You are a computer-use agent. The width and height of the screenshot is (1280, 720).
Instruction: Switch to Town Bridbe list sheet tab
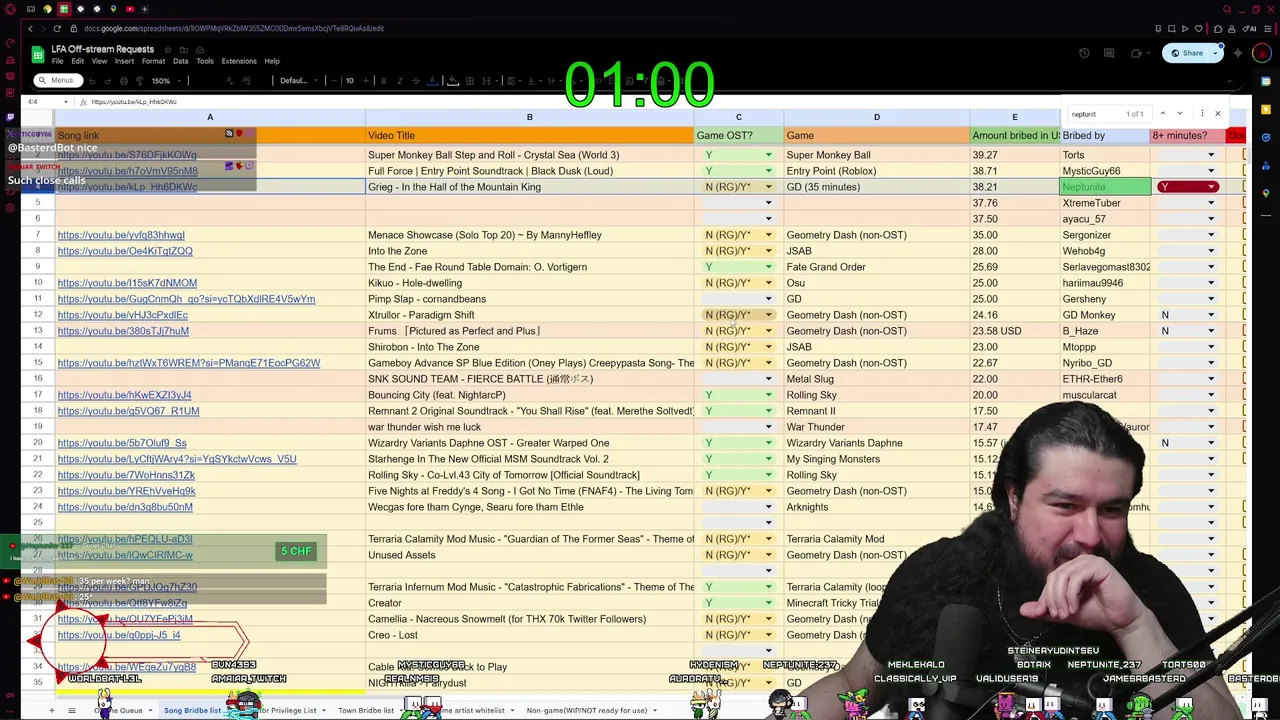[x=365, y=710]
